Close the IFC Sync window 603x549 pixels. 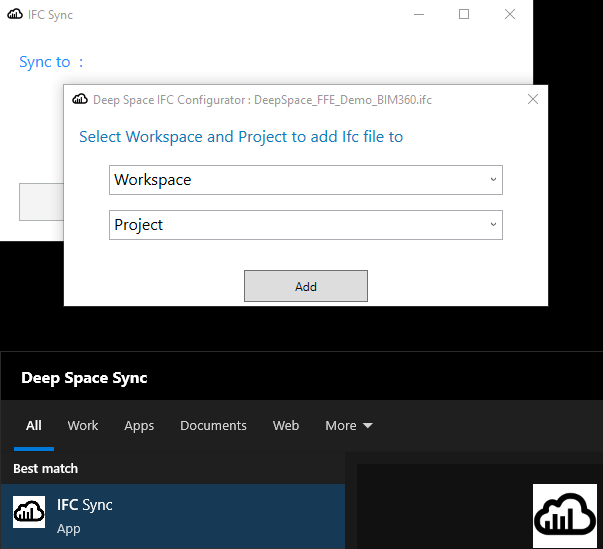tap(510, 14)
